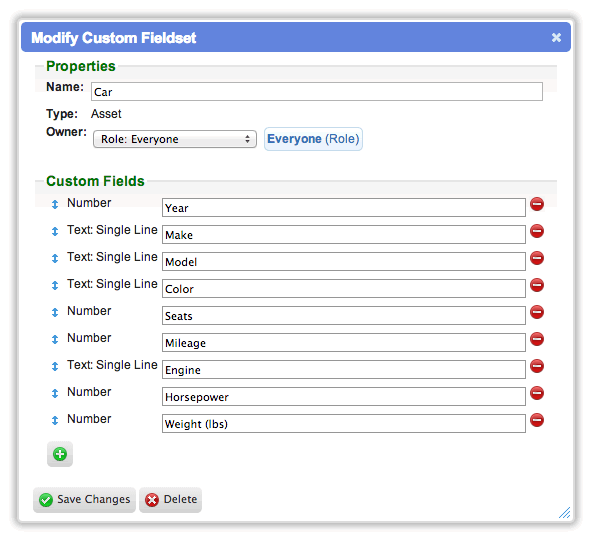Viewport: 590px width, 540px height.
Task: Delete the Color field row
Action: (537, 285)
